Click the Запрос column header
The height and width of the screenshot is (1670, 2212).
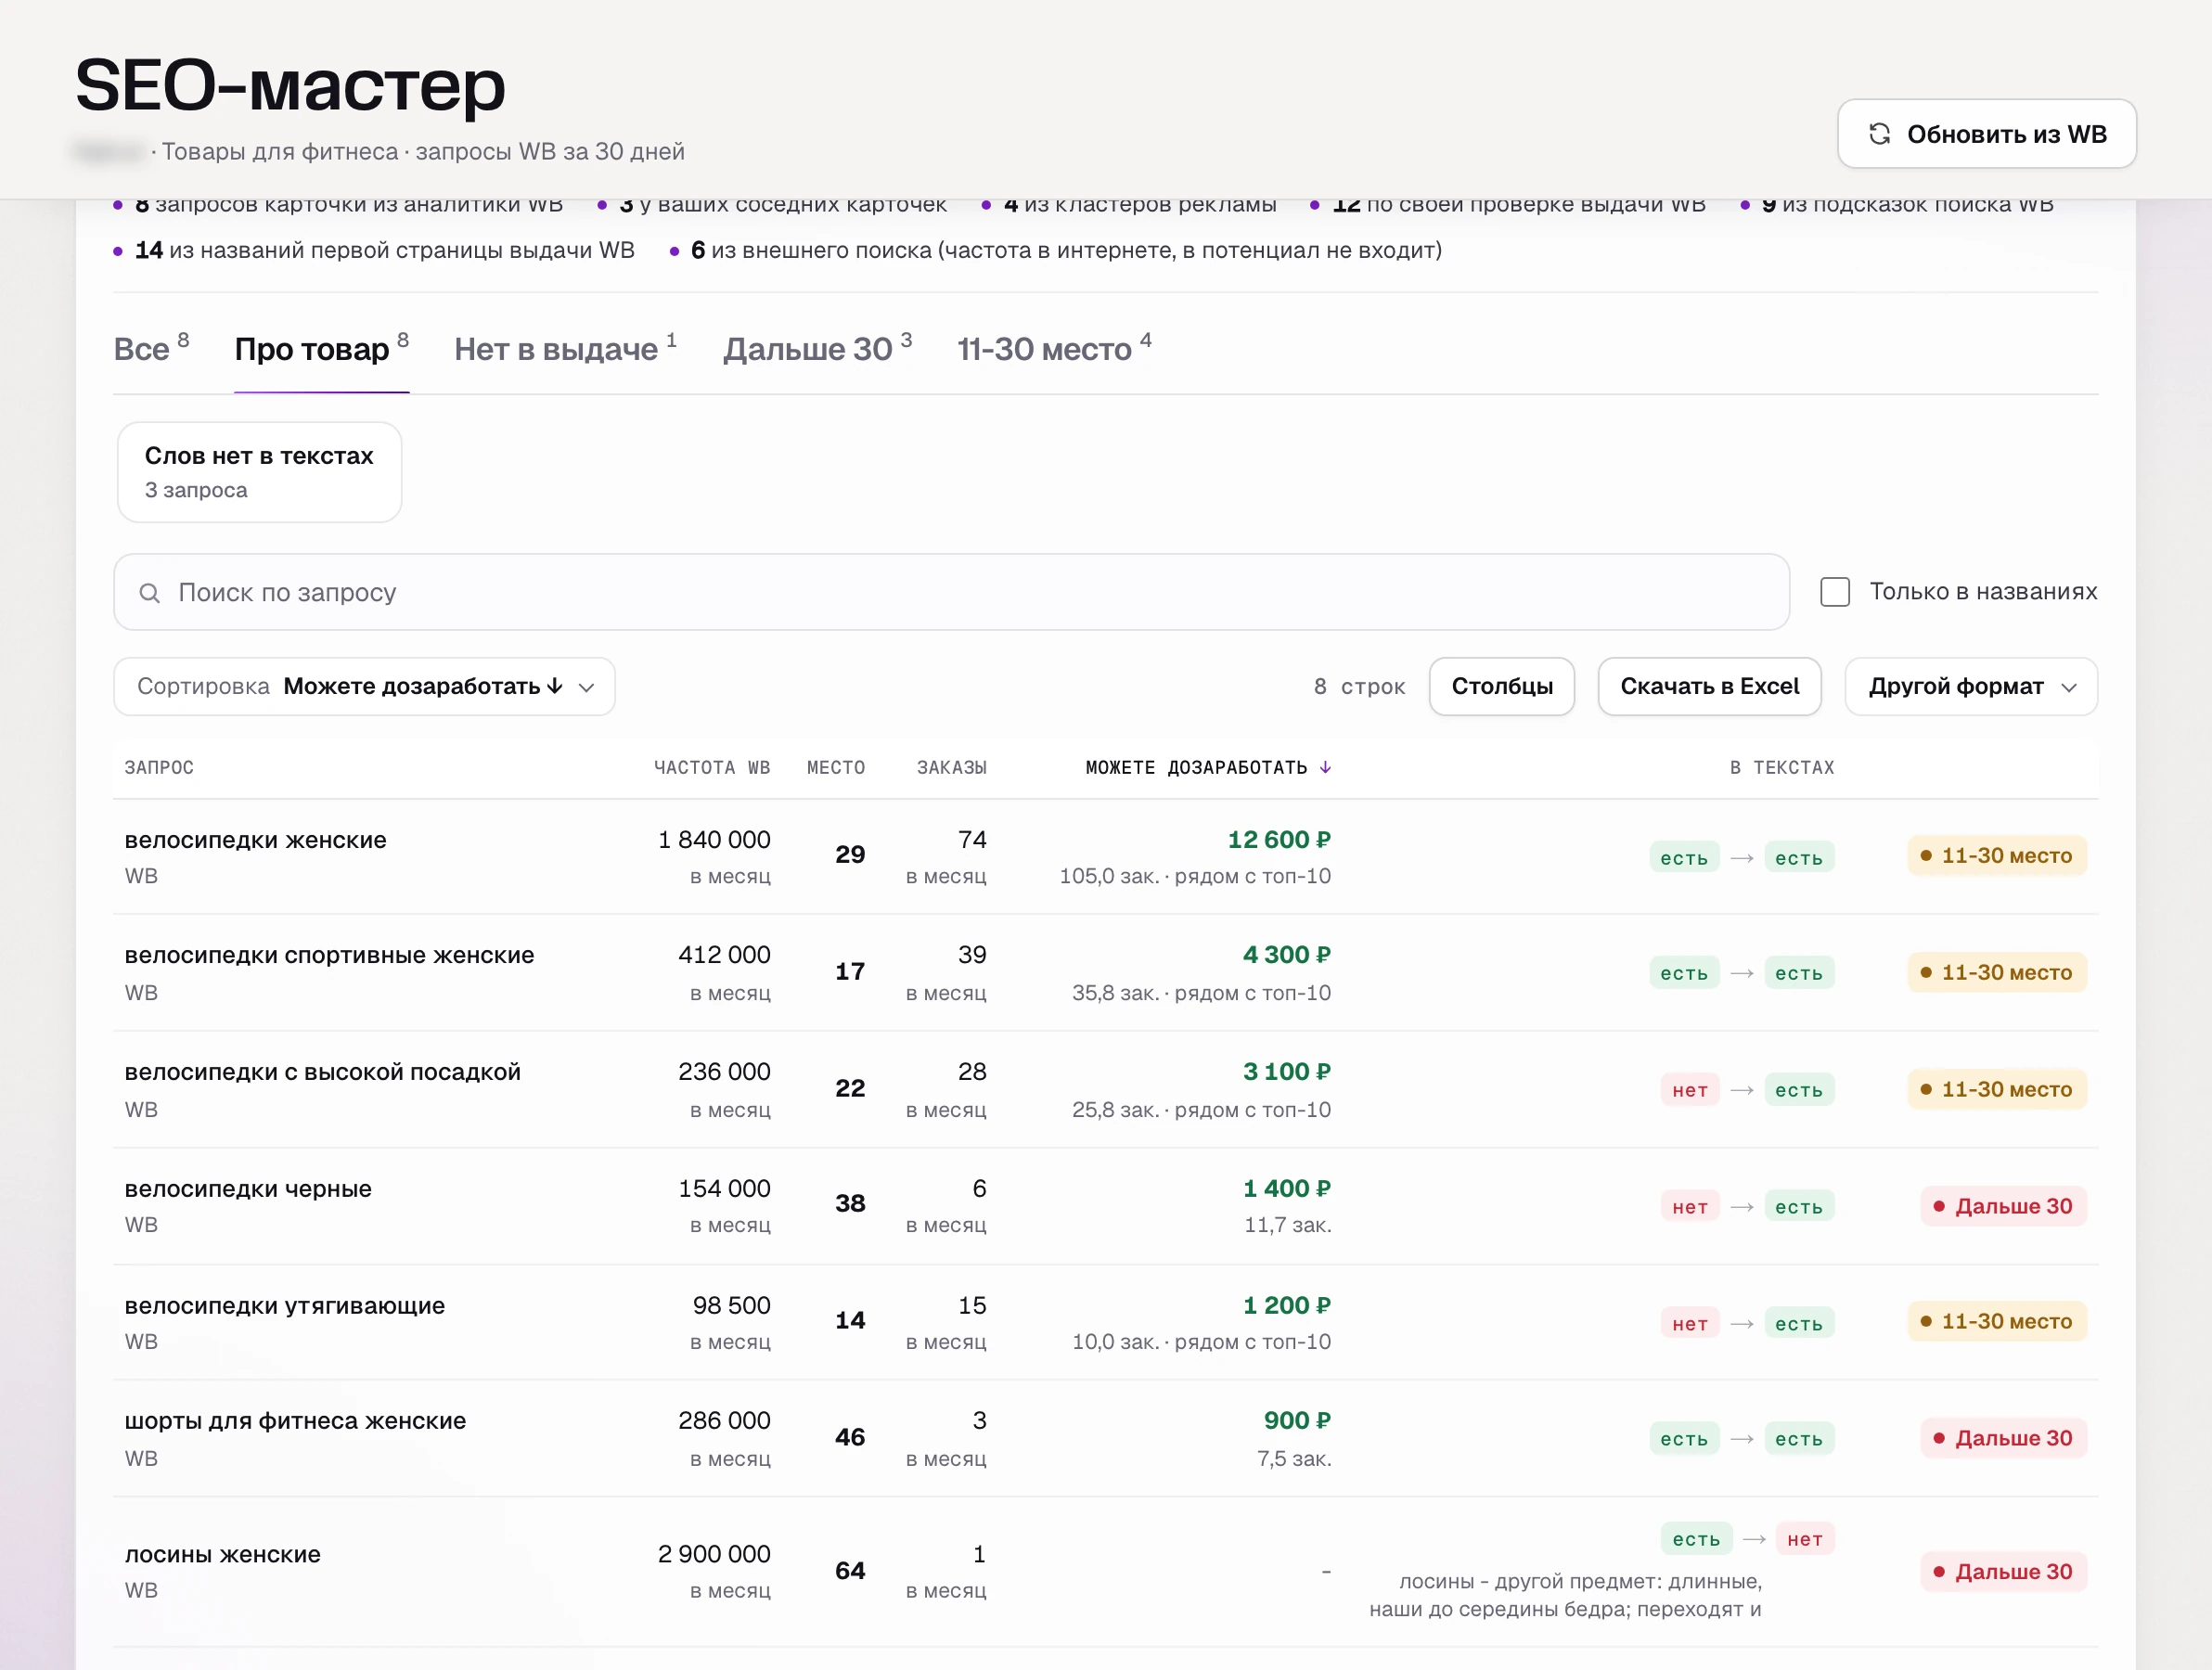(x=159, y=767)
